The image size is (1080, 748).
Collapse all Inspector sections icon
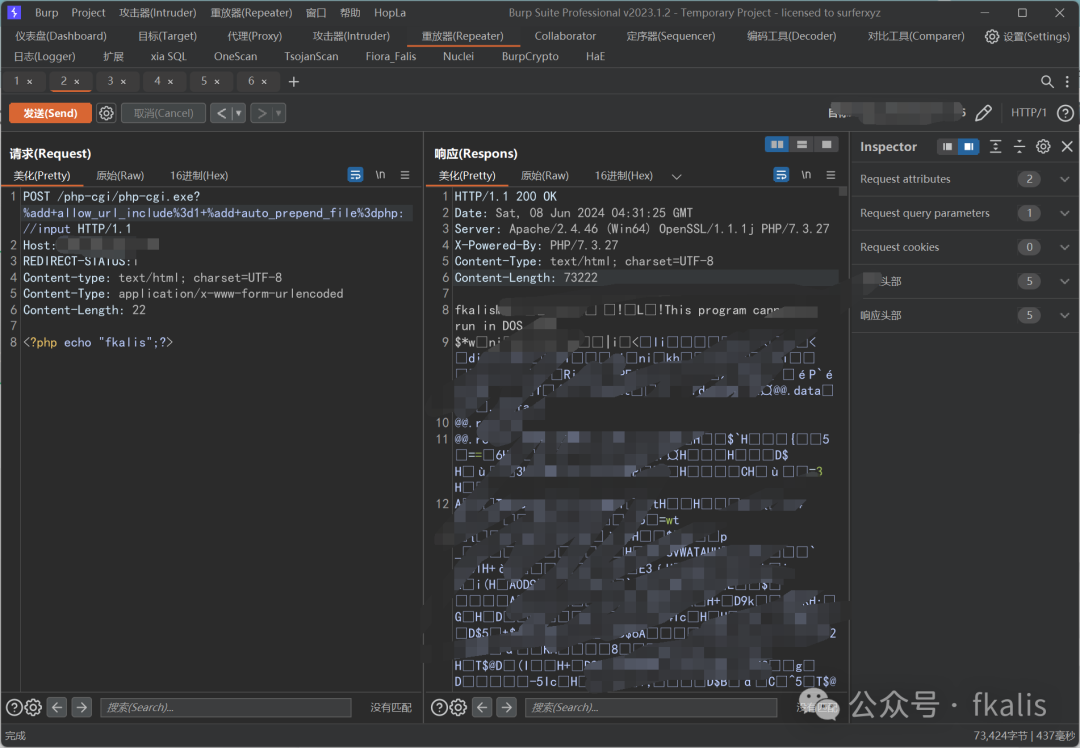click(x=1019, y=146)
